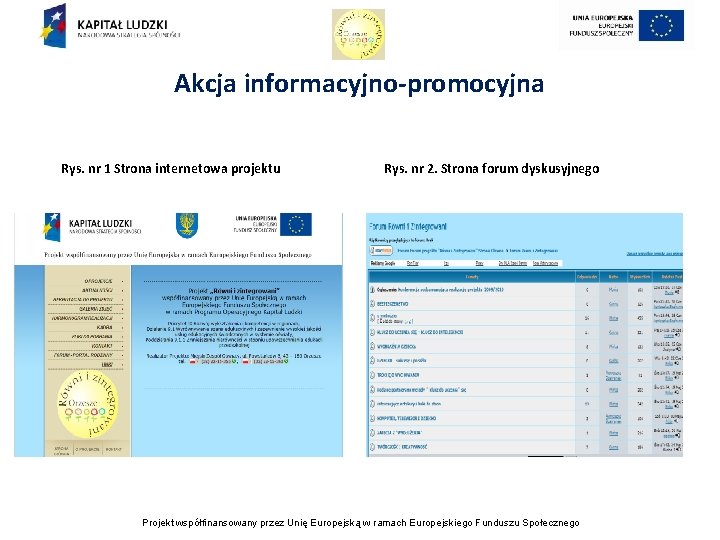Click the underlined link at forum top right
This screenshot has height=540, width=720.
point(654,253)
